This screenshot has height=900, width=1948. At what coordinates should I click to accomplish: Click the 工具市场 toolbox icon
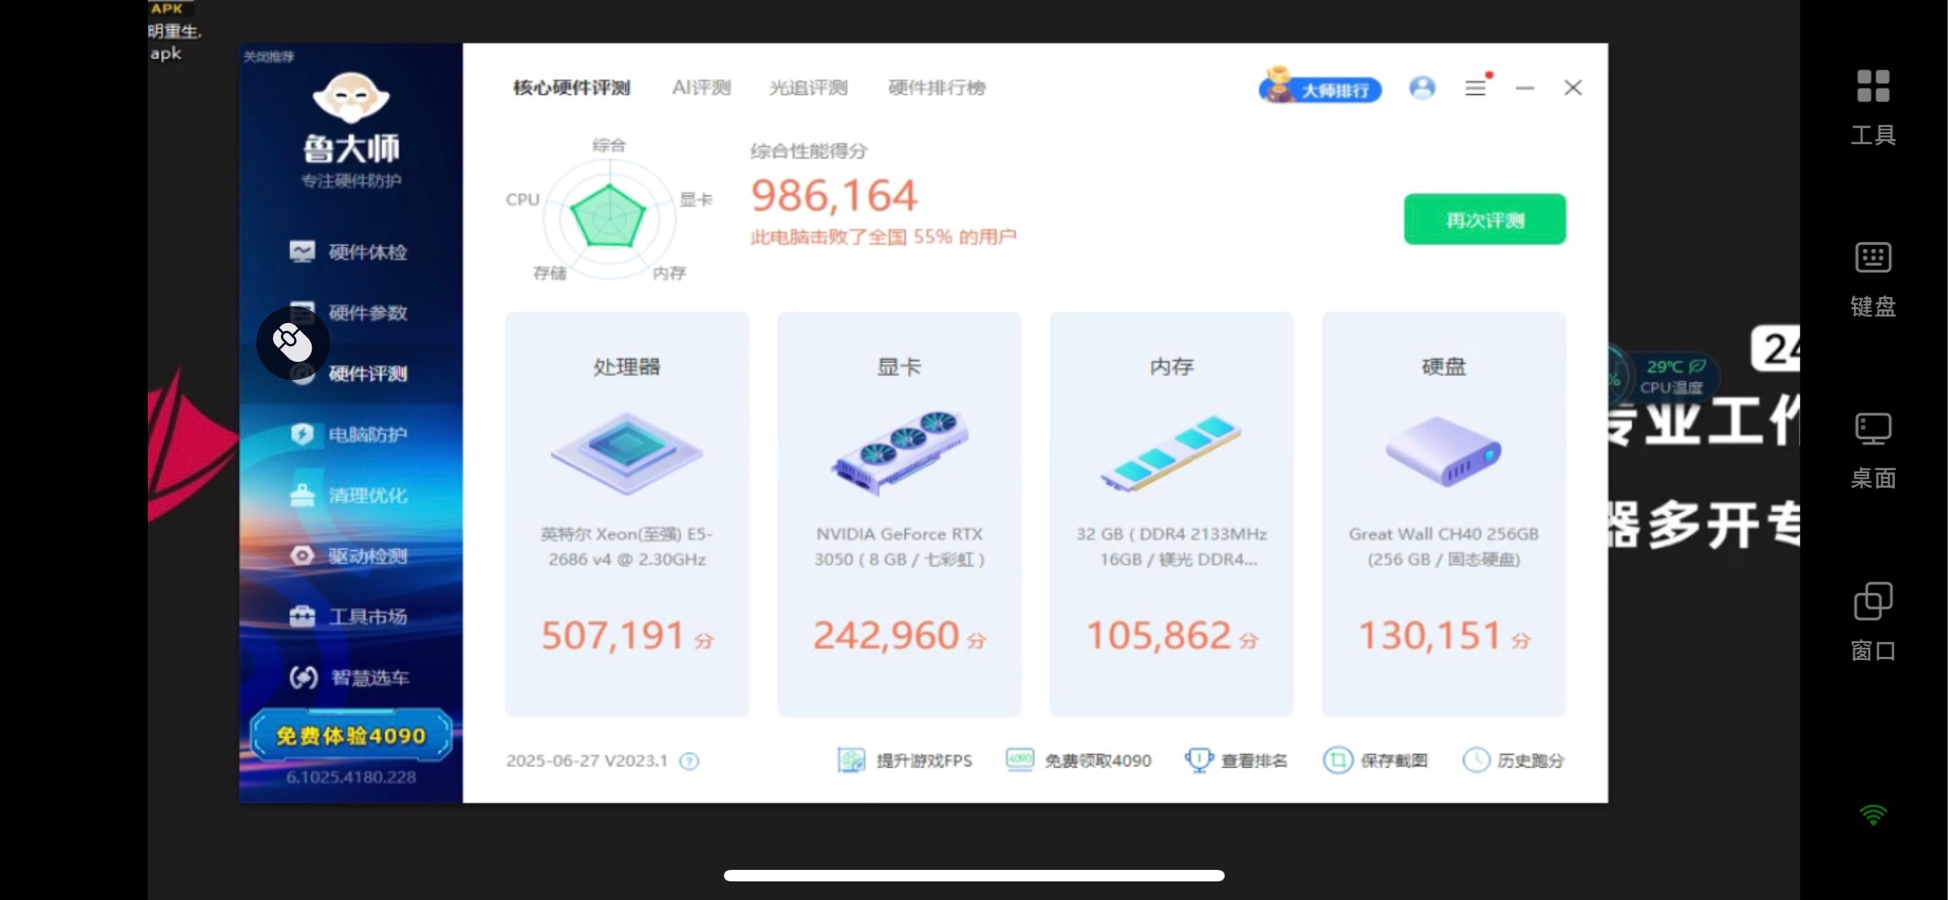click(x=302, y=616)
